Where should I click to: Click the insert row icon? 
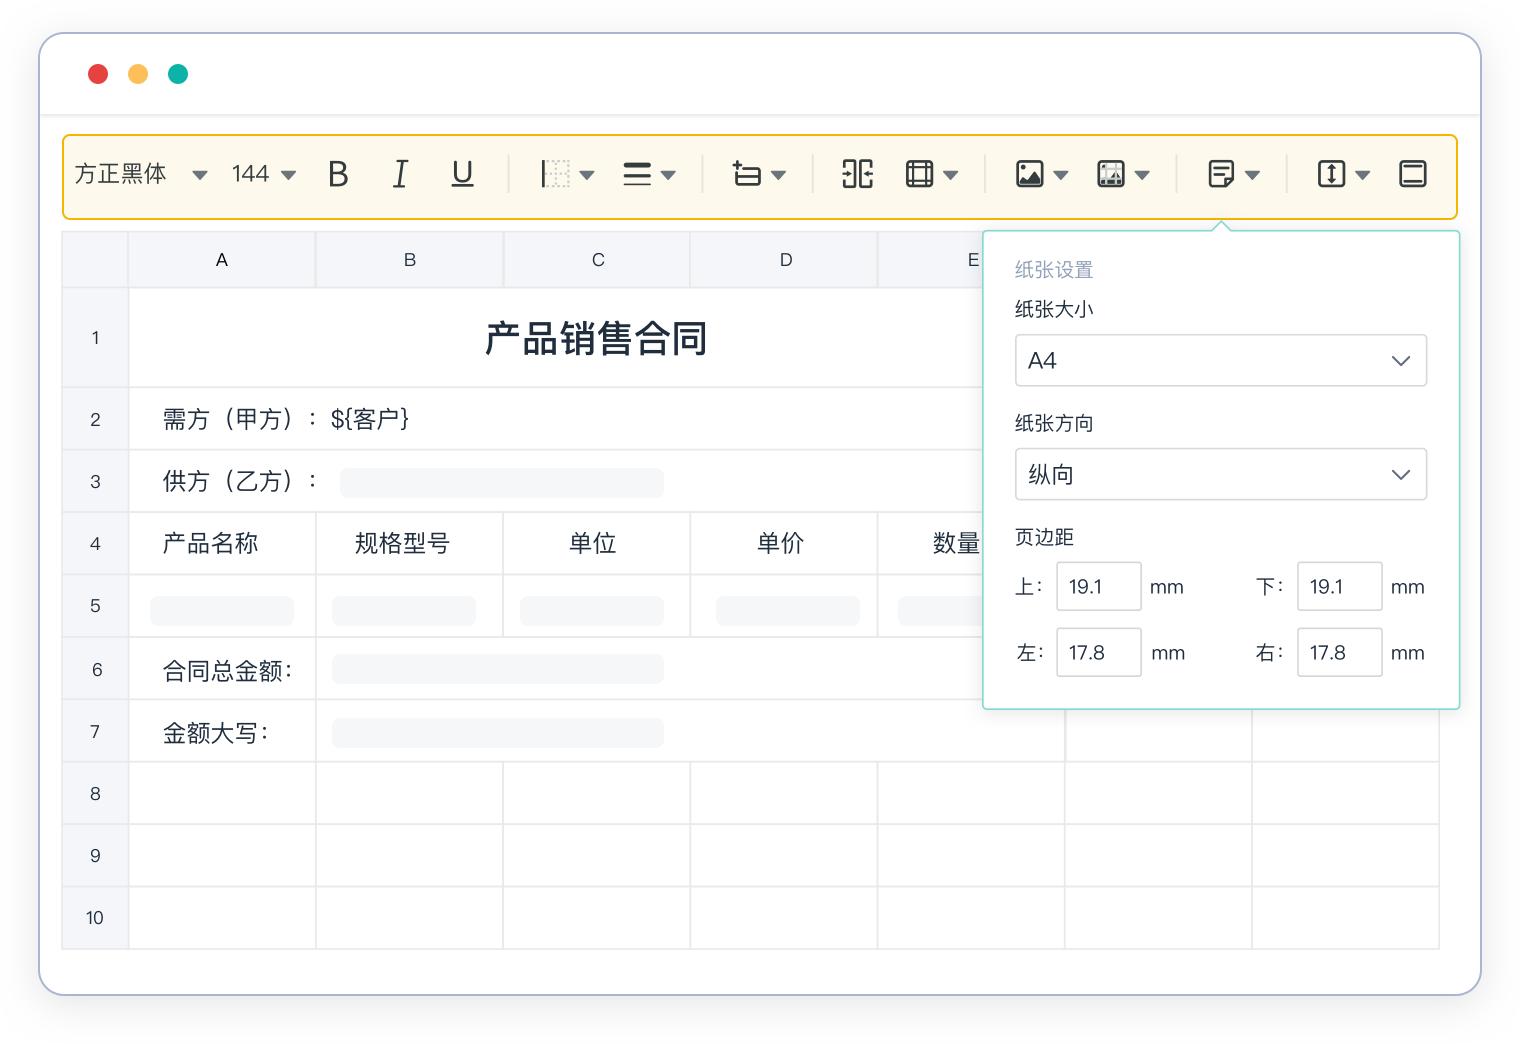[747, 174]
